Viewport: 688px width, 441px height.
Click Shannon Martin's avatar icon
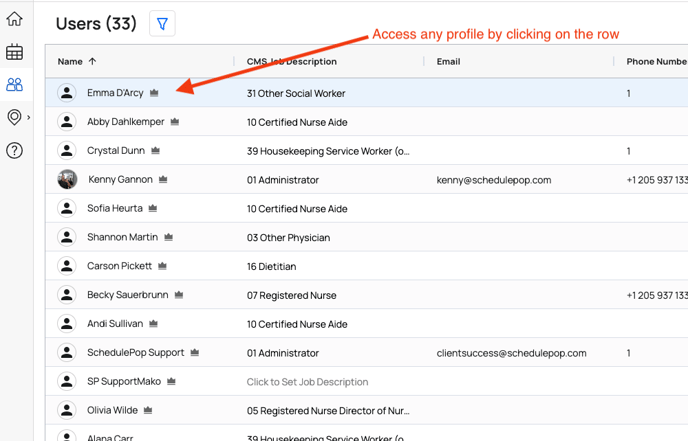(67, 237)
